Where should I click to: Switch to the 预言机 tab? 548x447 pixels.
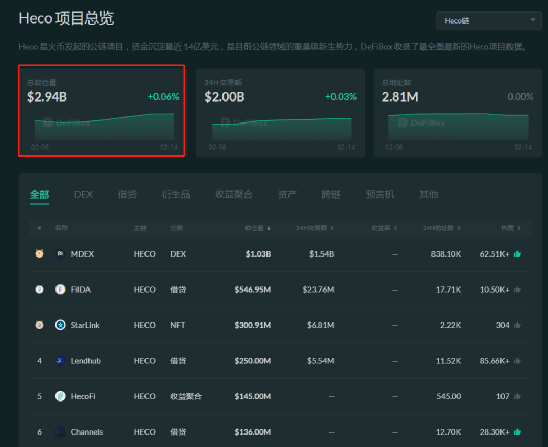[380, 194]
